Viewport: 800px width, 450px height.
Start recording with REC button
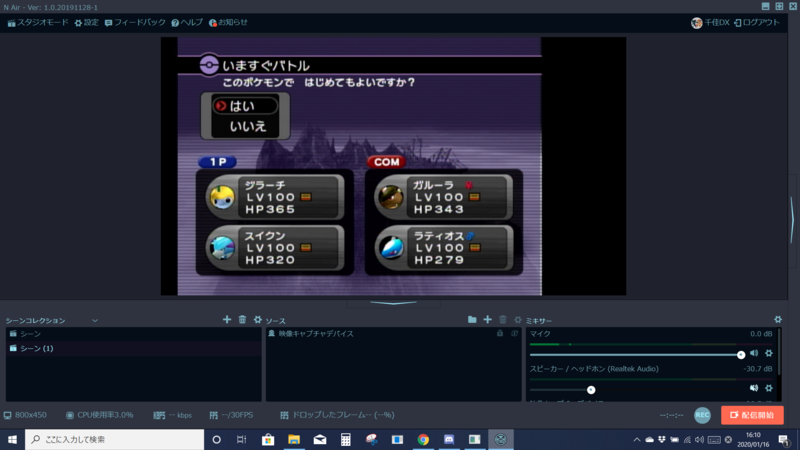(x=703, y=415)
